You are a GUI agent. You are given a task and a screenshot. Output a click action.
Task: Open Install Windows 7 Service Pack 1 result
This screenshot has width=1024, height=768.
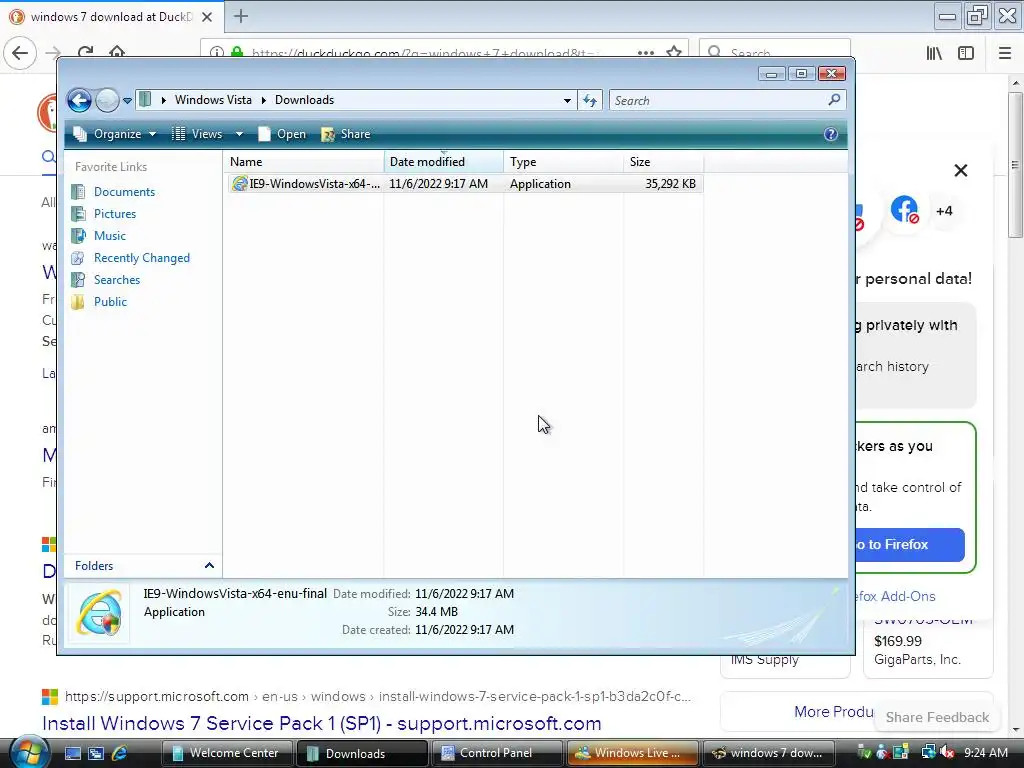pos(321,724)
